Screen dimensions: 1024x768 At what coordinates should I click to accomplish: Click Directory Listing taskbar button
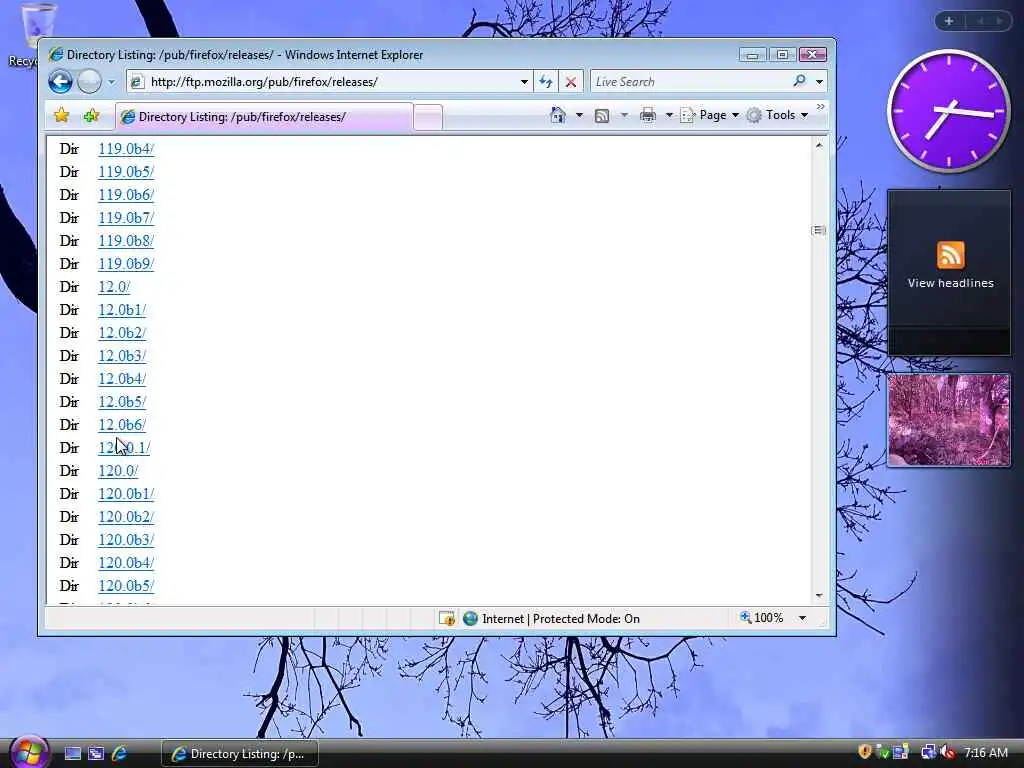(x=240, y=754)
